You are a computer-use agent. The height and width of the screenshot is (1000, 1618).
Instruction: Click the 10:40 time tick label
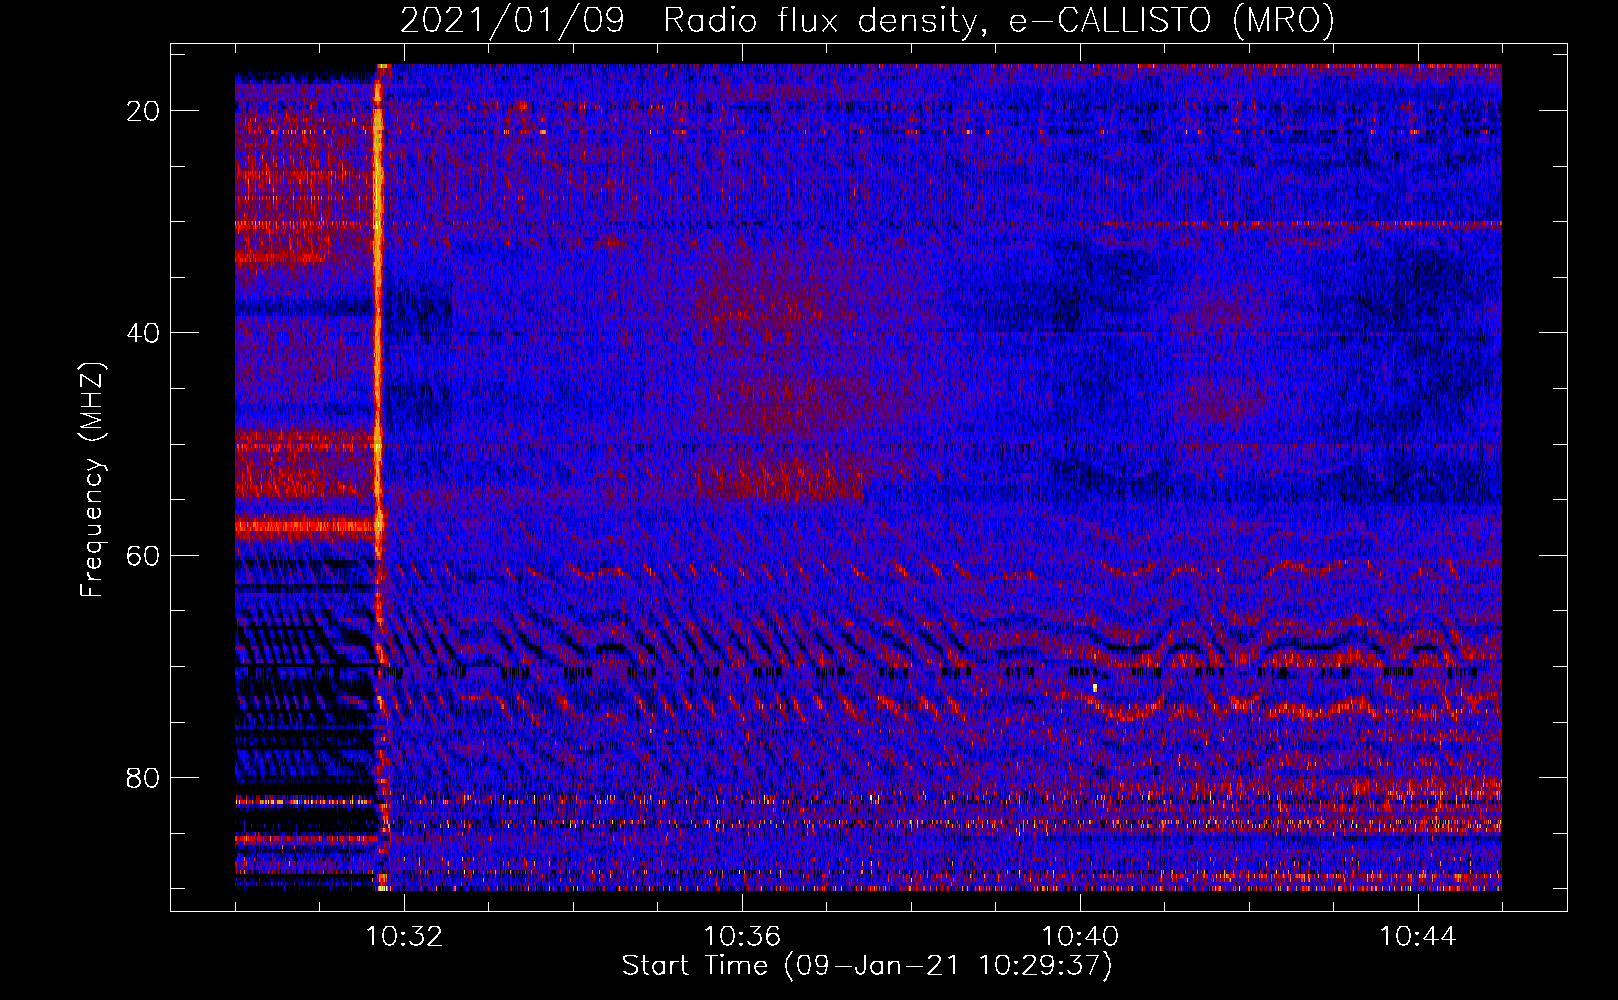point(1080,937)
